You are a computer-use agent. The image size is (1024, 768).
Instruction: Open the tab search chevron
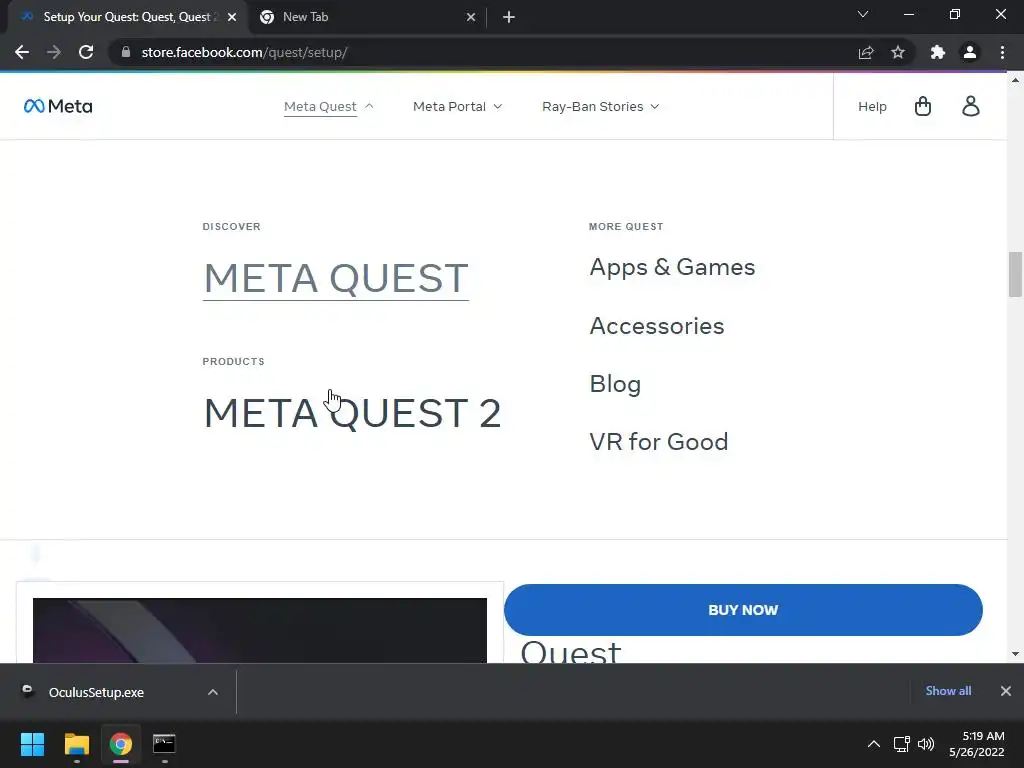tap(863, 14)
